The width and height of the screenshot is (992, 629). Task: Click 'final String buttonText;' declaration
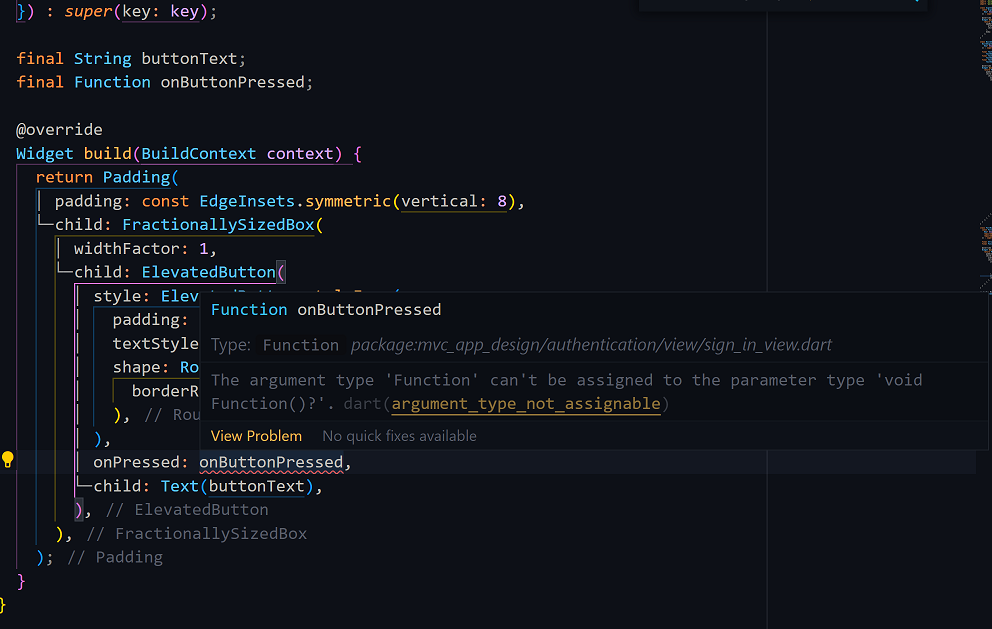click(x=131, y=59)
